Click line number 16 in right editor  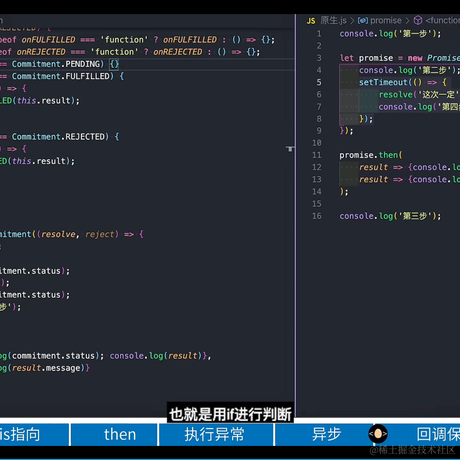[x=317, y=216]
